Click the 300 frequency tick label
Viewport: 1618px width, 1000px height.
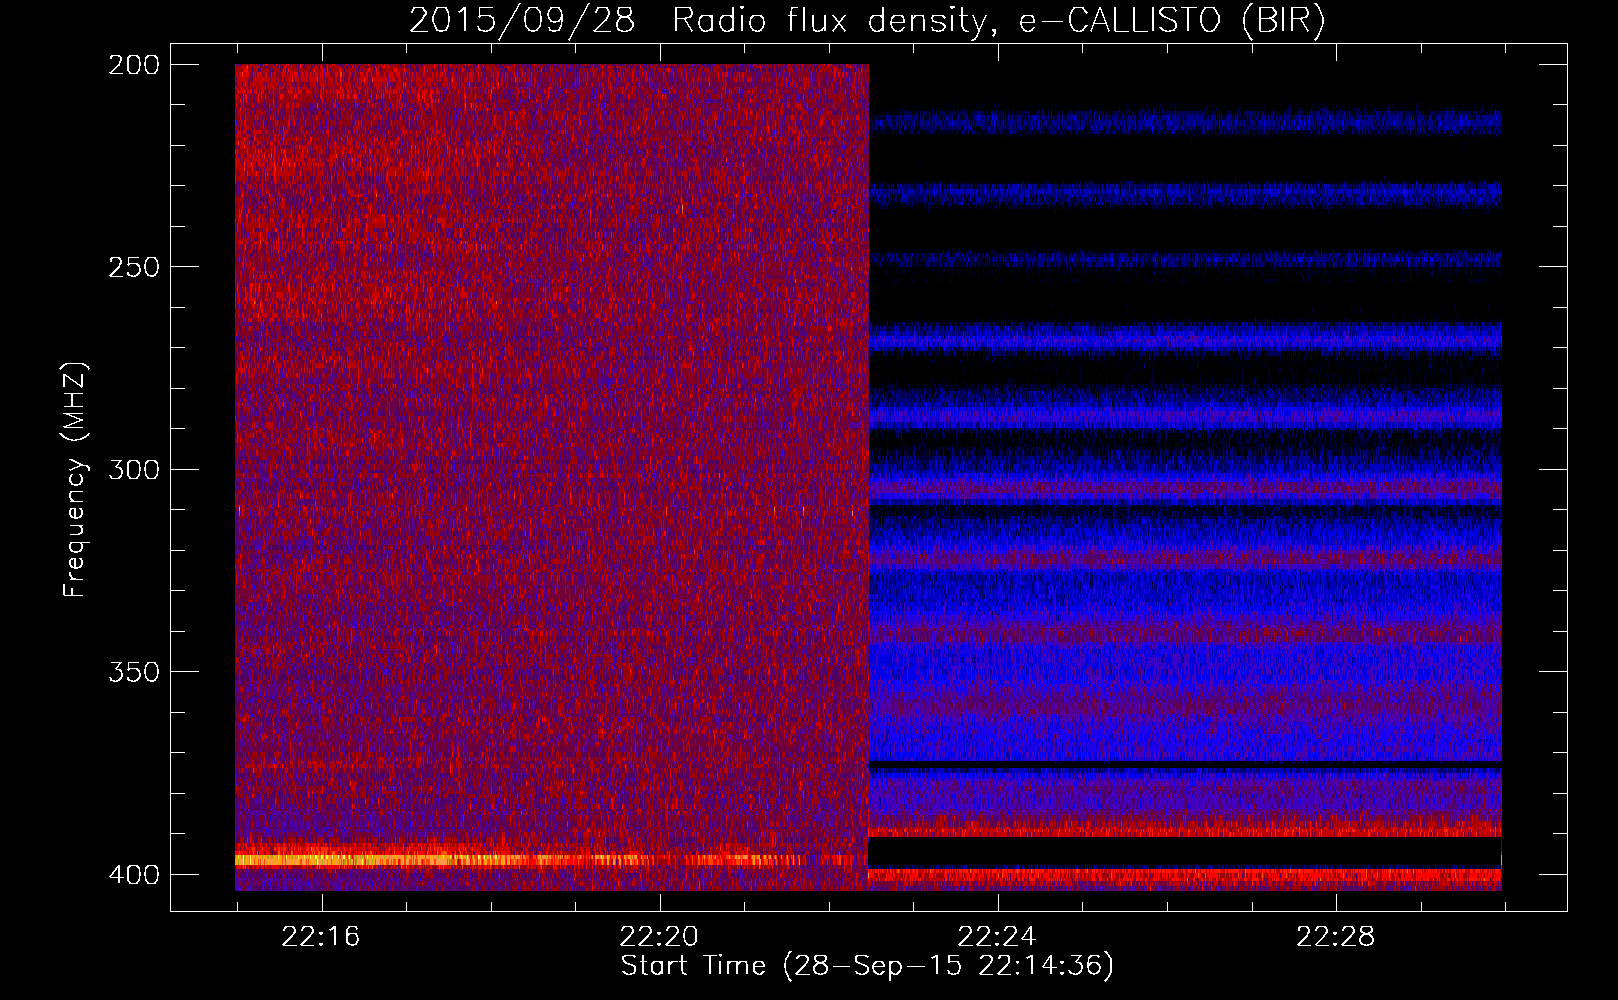coord(134,470)
